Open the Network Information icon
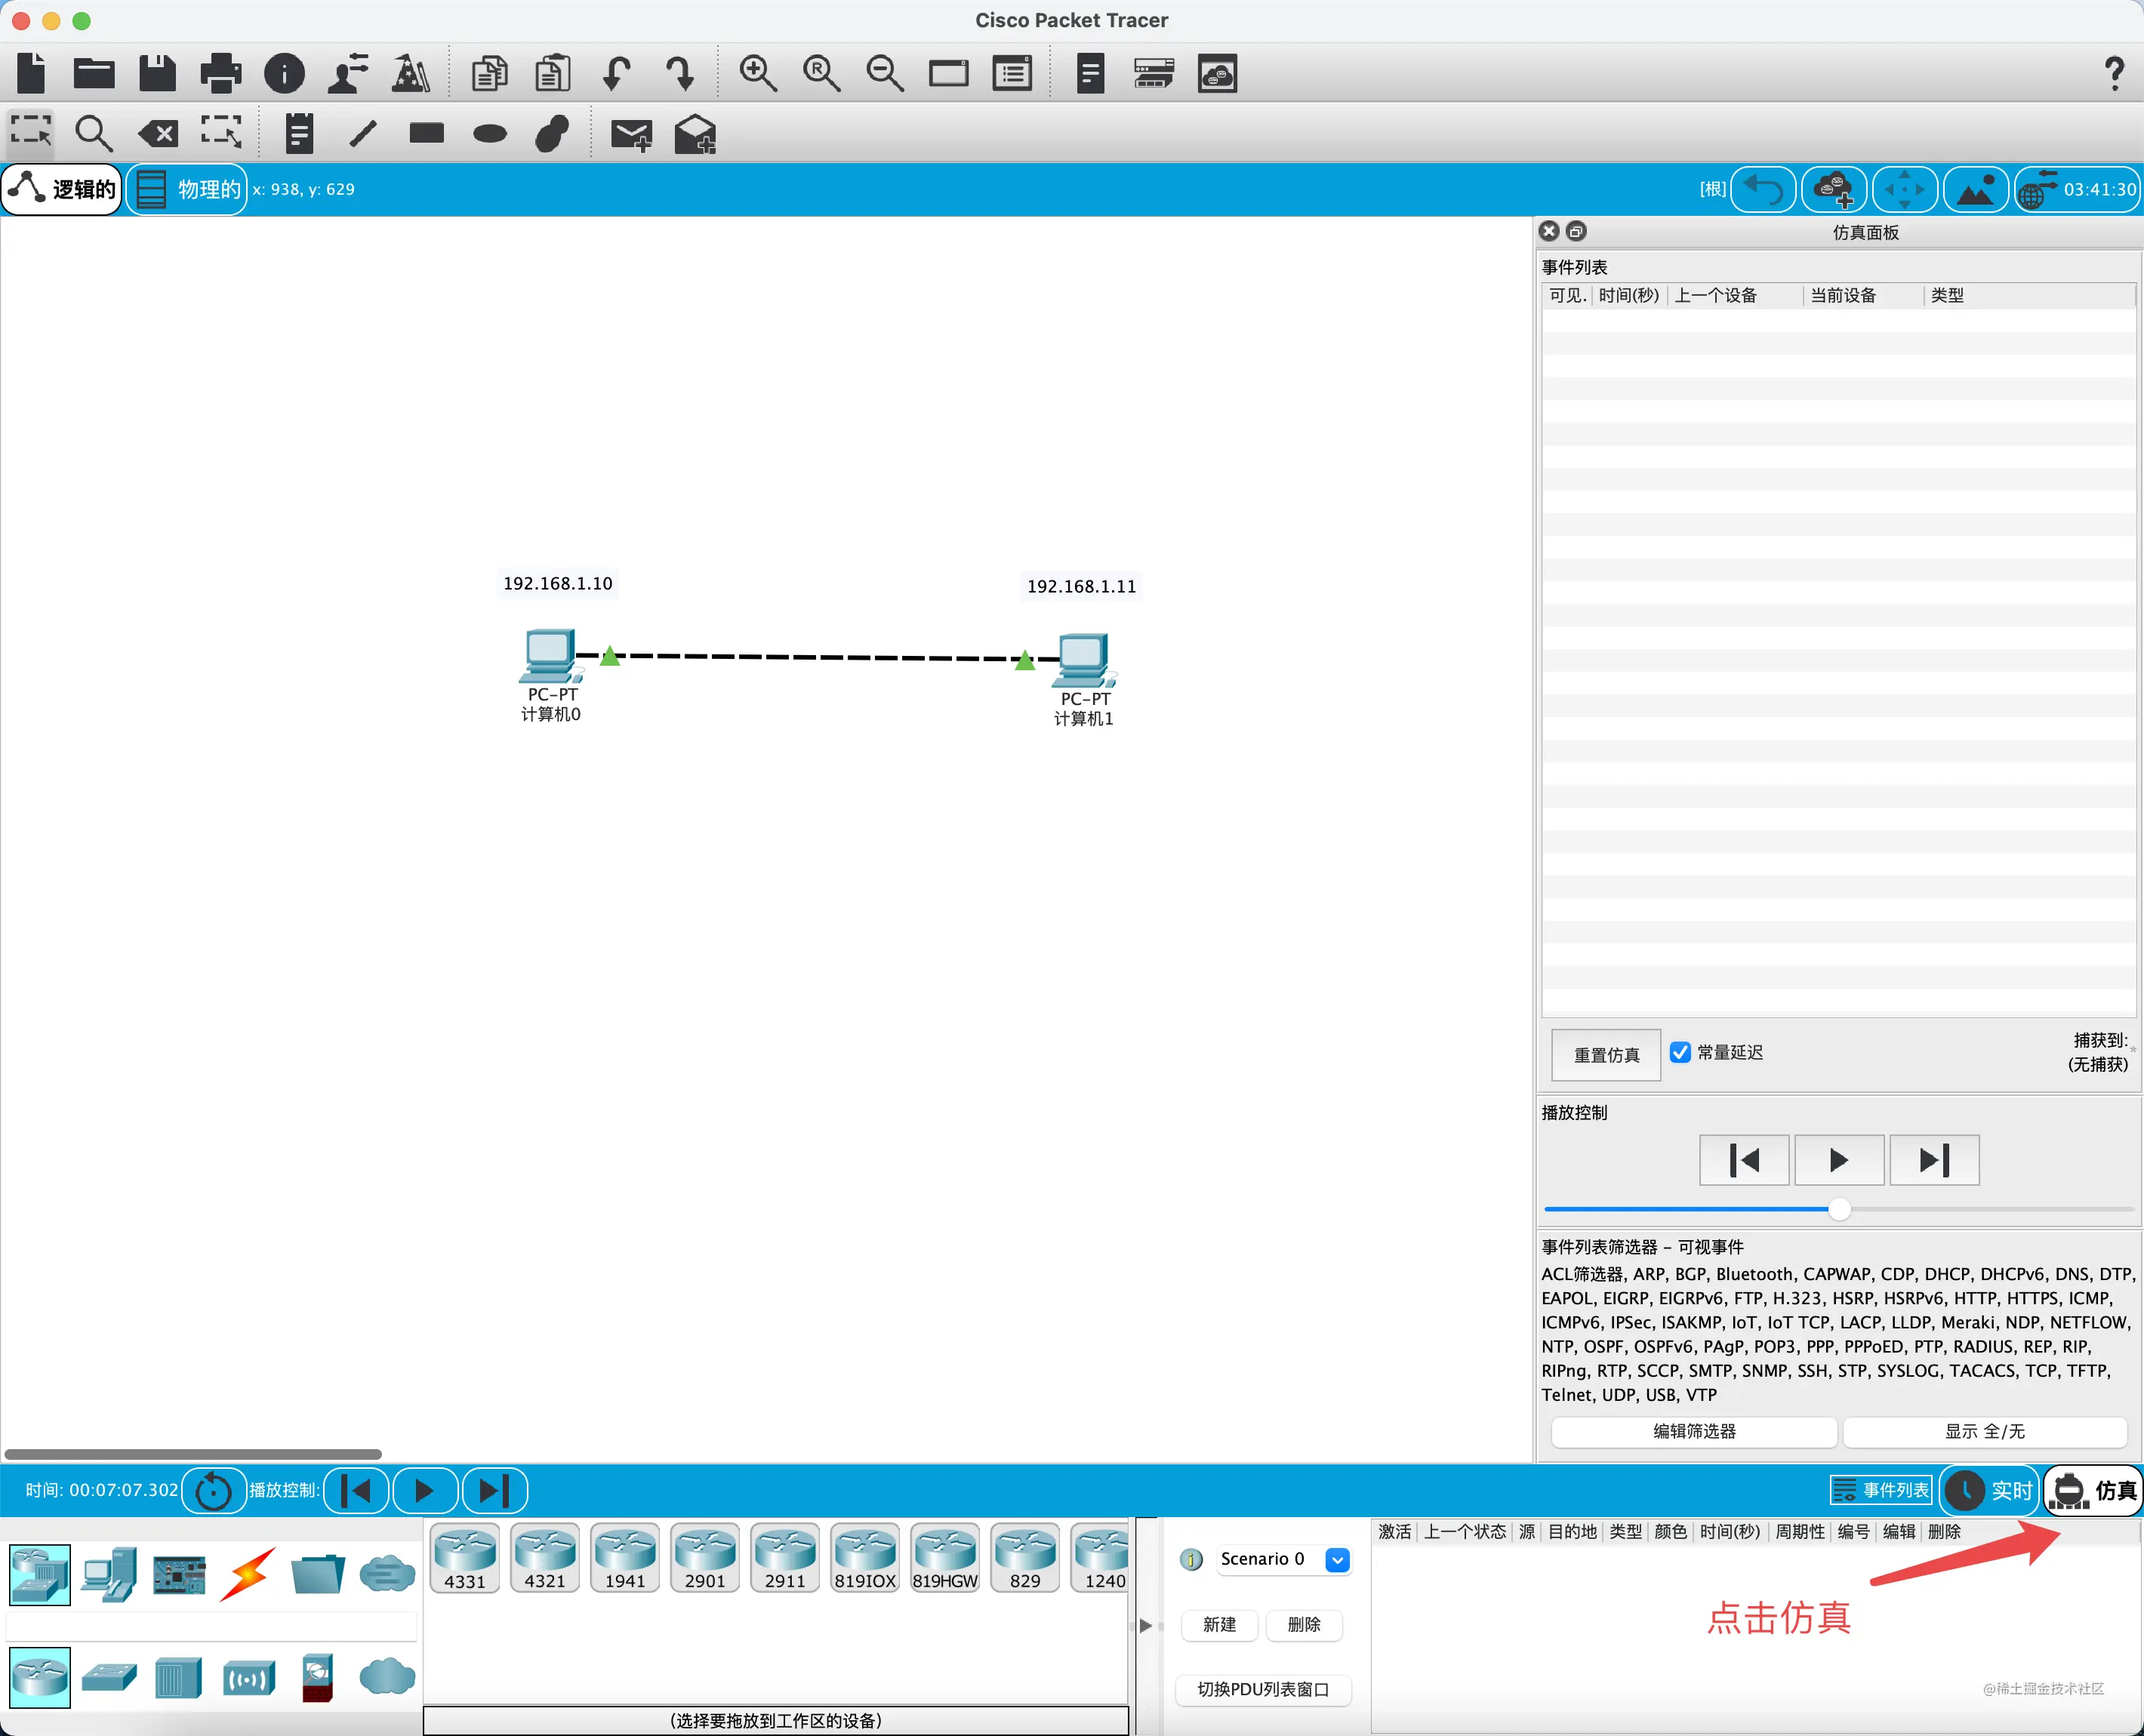The width and height of the screenshot is (2144, 1736). [x=284, y=73]
